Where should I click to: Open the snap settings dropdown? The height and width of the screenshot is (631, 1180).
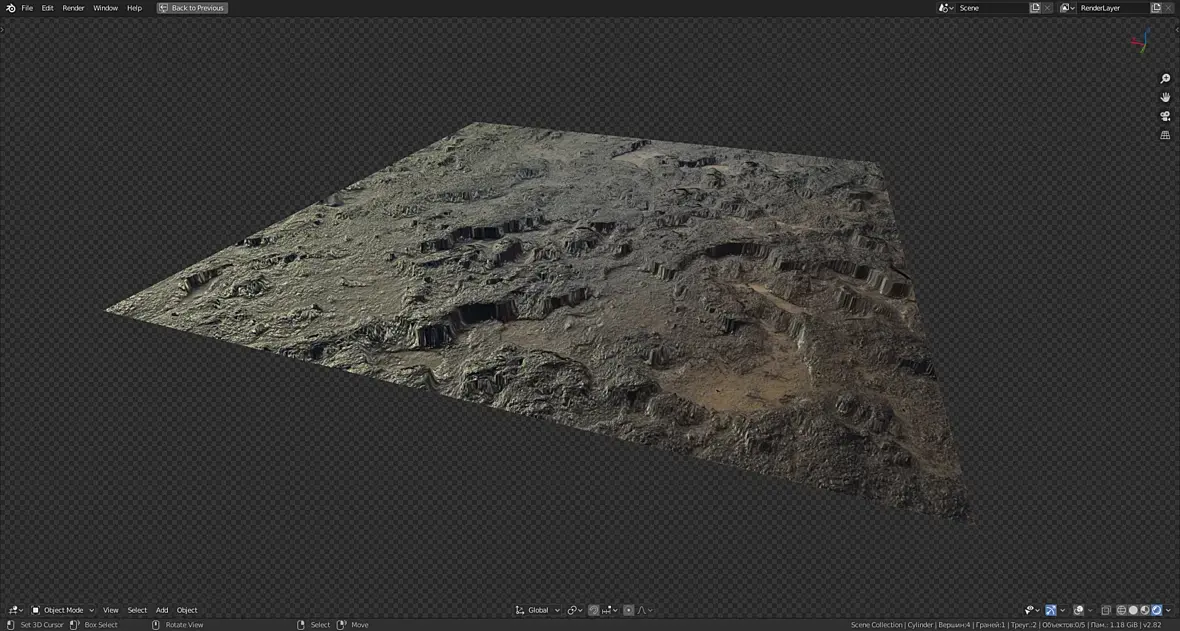[x=609, y=610]
